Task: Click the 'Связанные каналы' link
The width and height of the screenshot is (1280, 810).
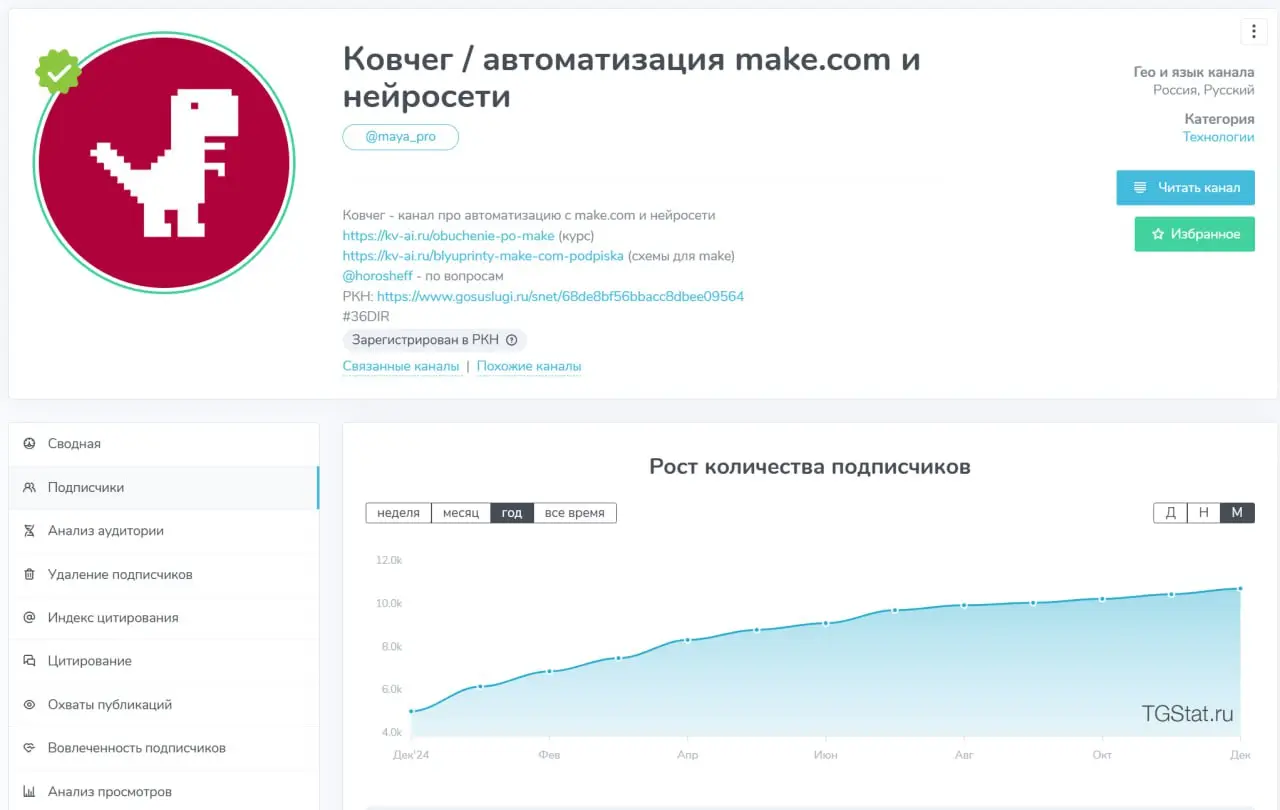Action: [x=401, y=366]
